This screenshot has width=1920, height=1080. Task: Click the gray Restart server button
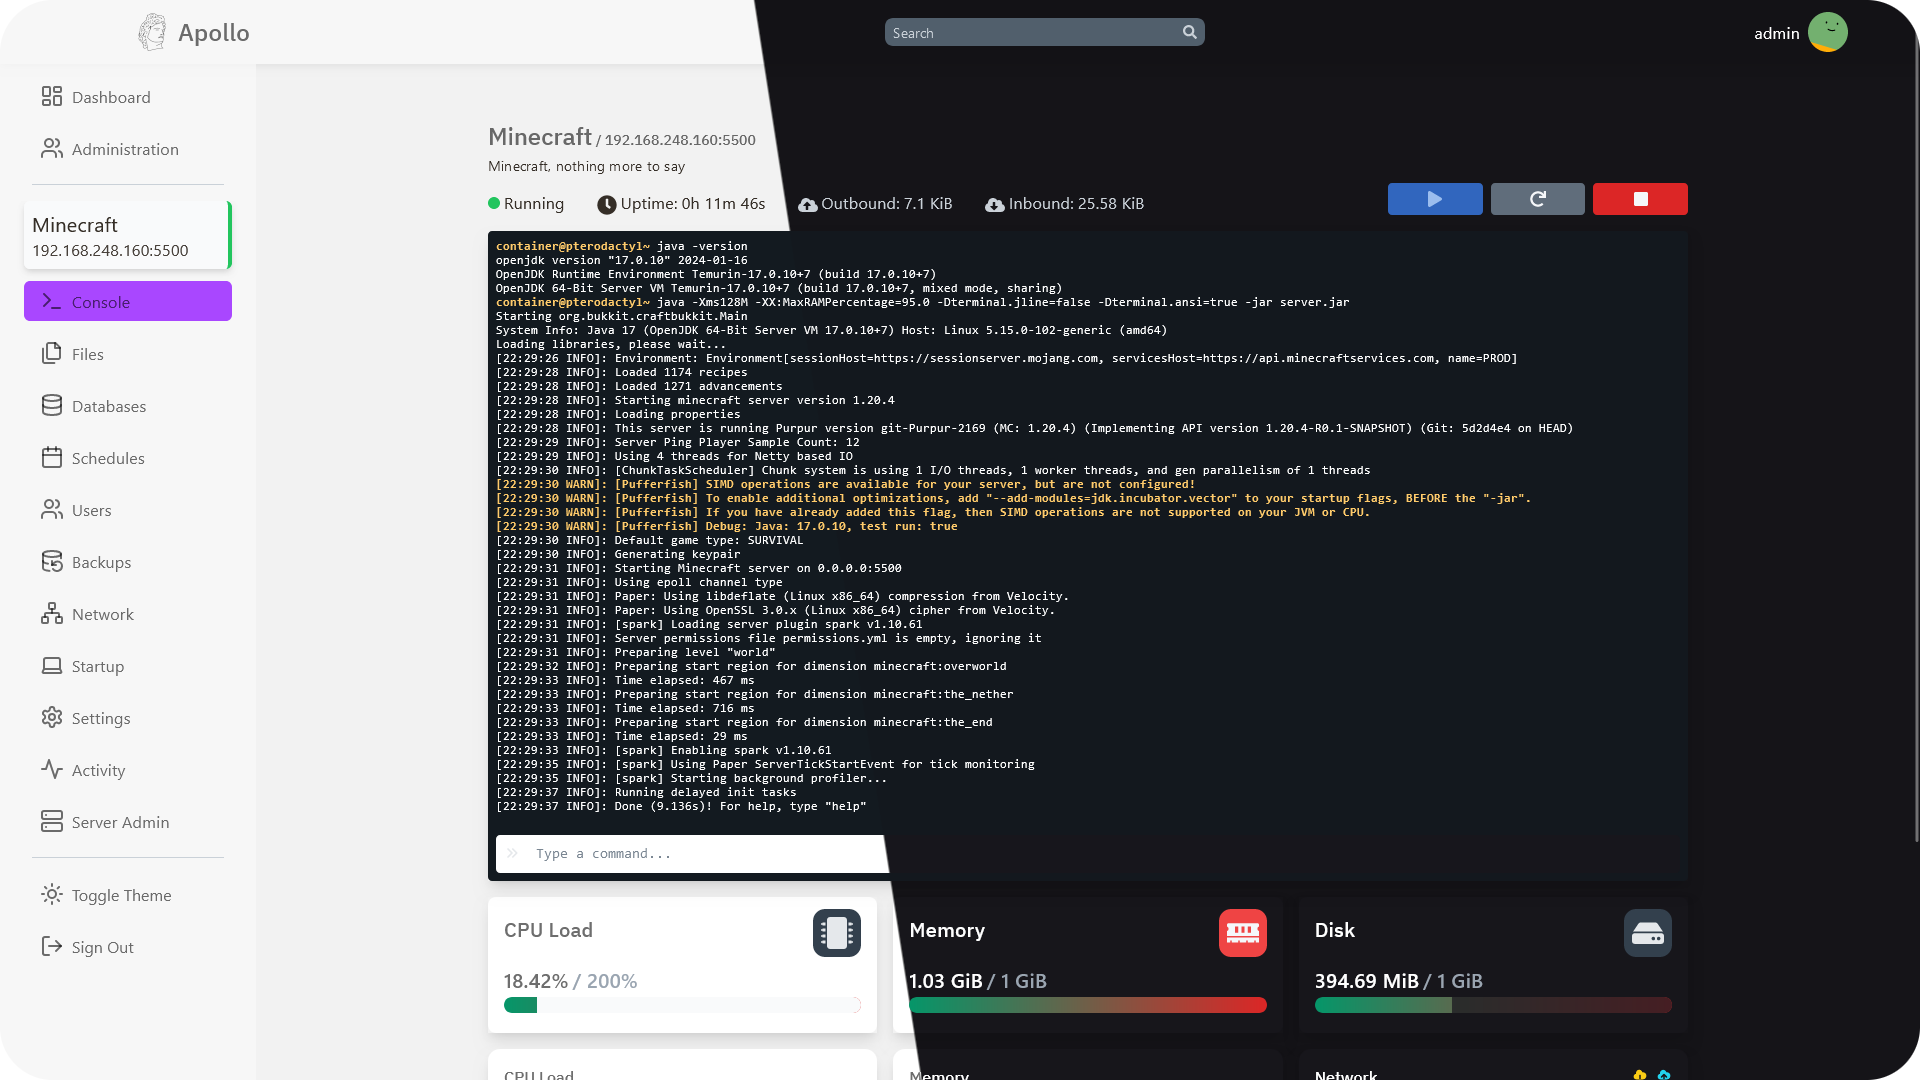click(1537, 199)
